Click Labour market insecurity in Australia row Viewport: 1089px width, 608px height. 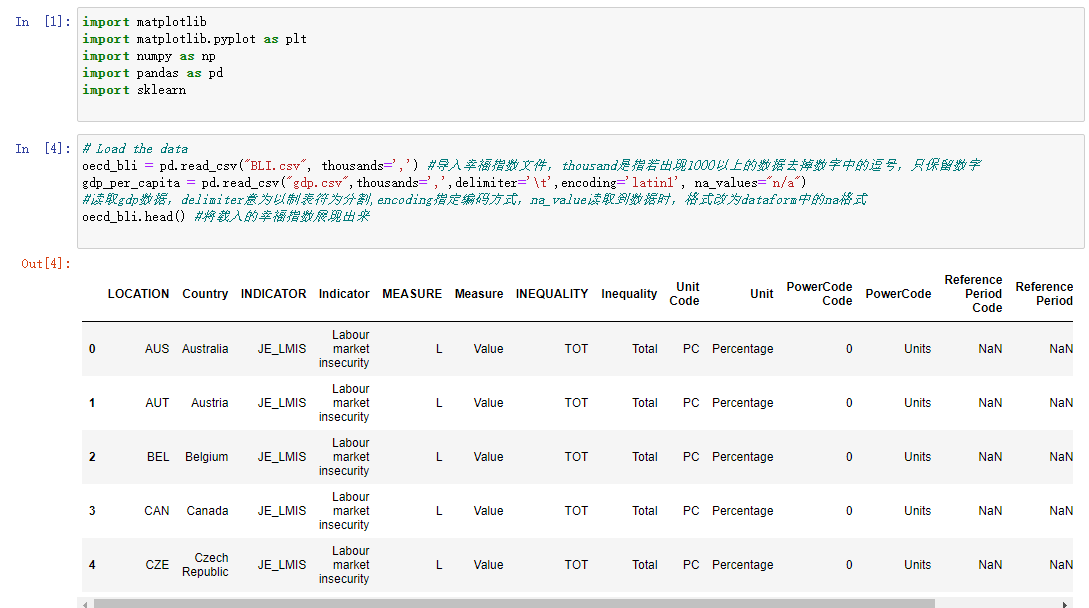pyautogui.click(x=344, y=349)
